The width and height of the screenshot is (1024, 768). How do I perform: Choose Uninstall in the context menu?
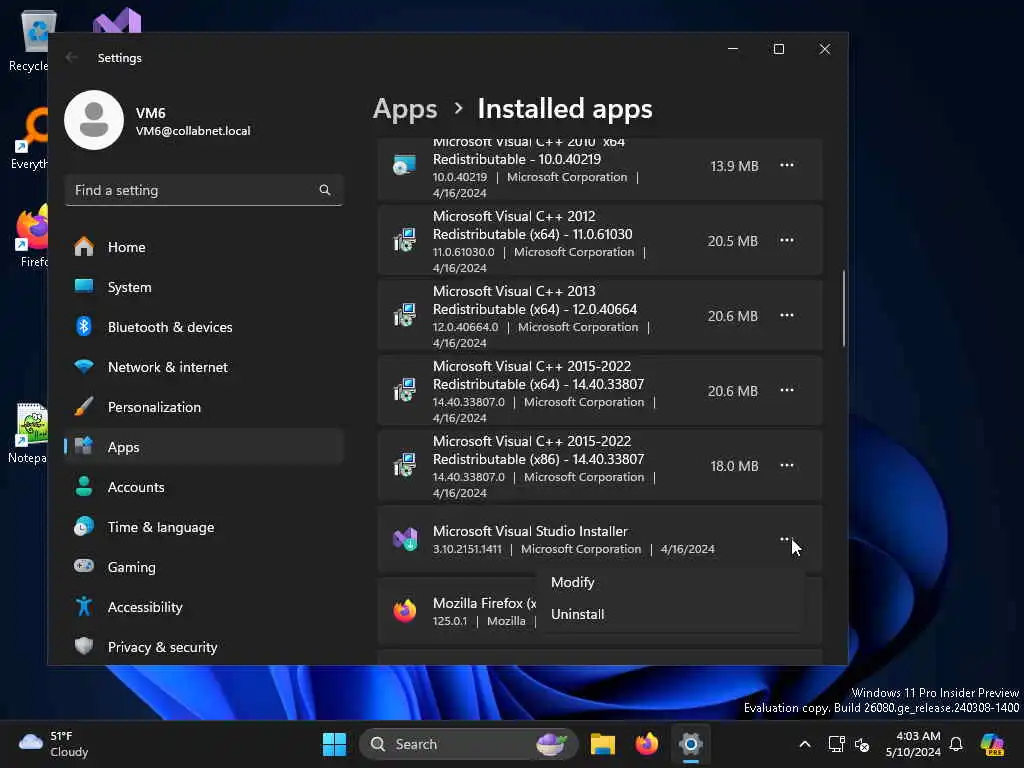[x=669, y=614]
